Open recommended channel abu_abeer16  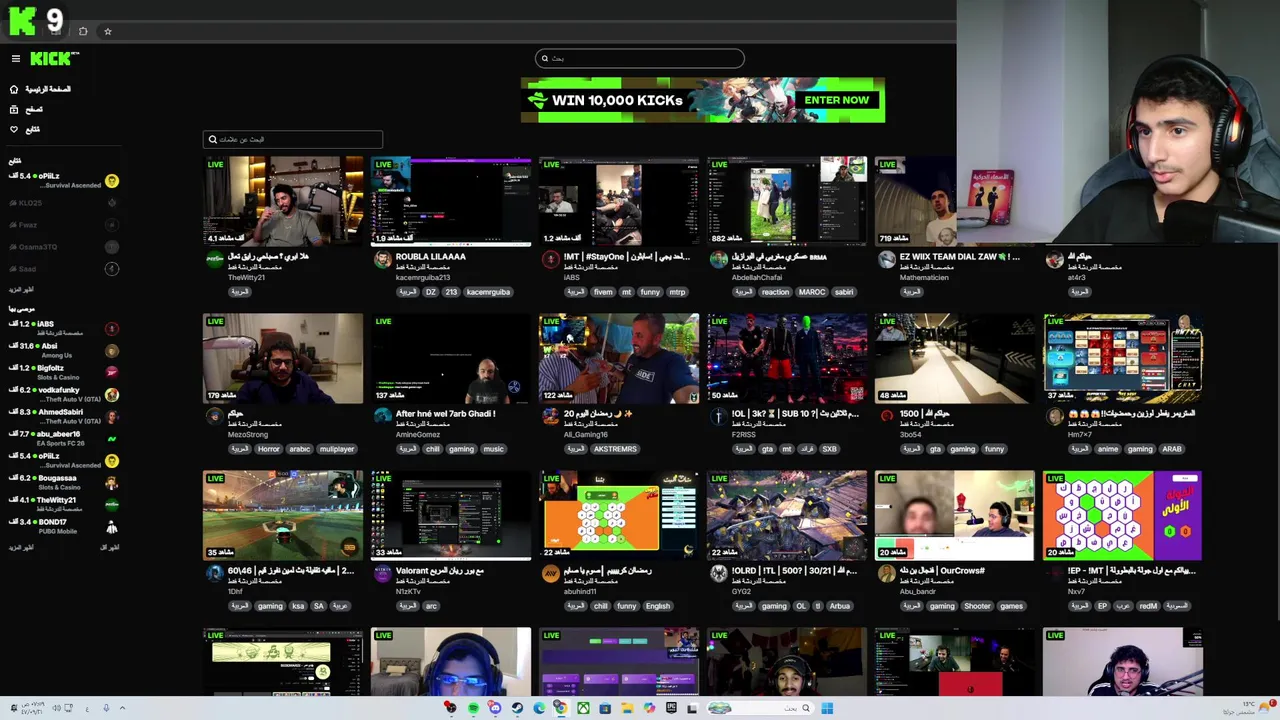[62, 438]
